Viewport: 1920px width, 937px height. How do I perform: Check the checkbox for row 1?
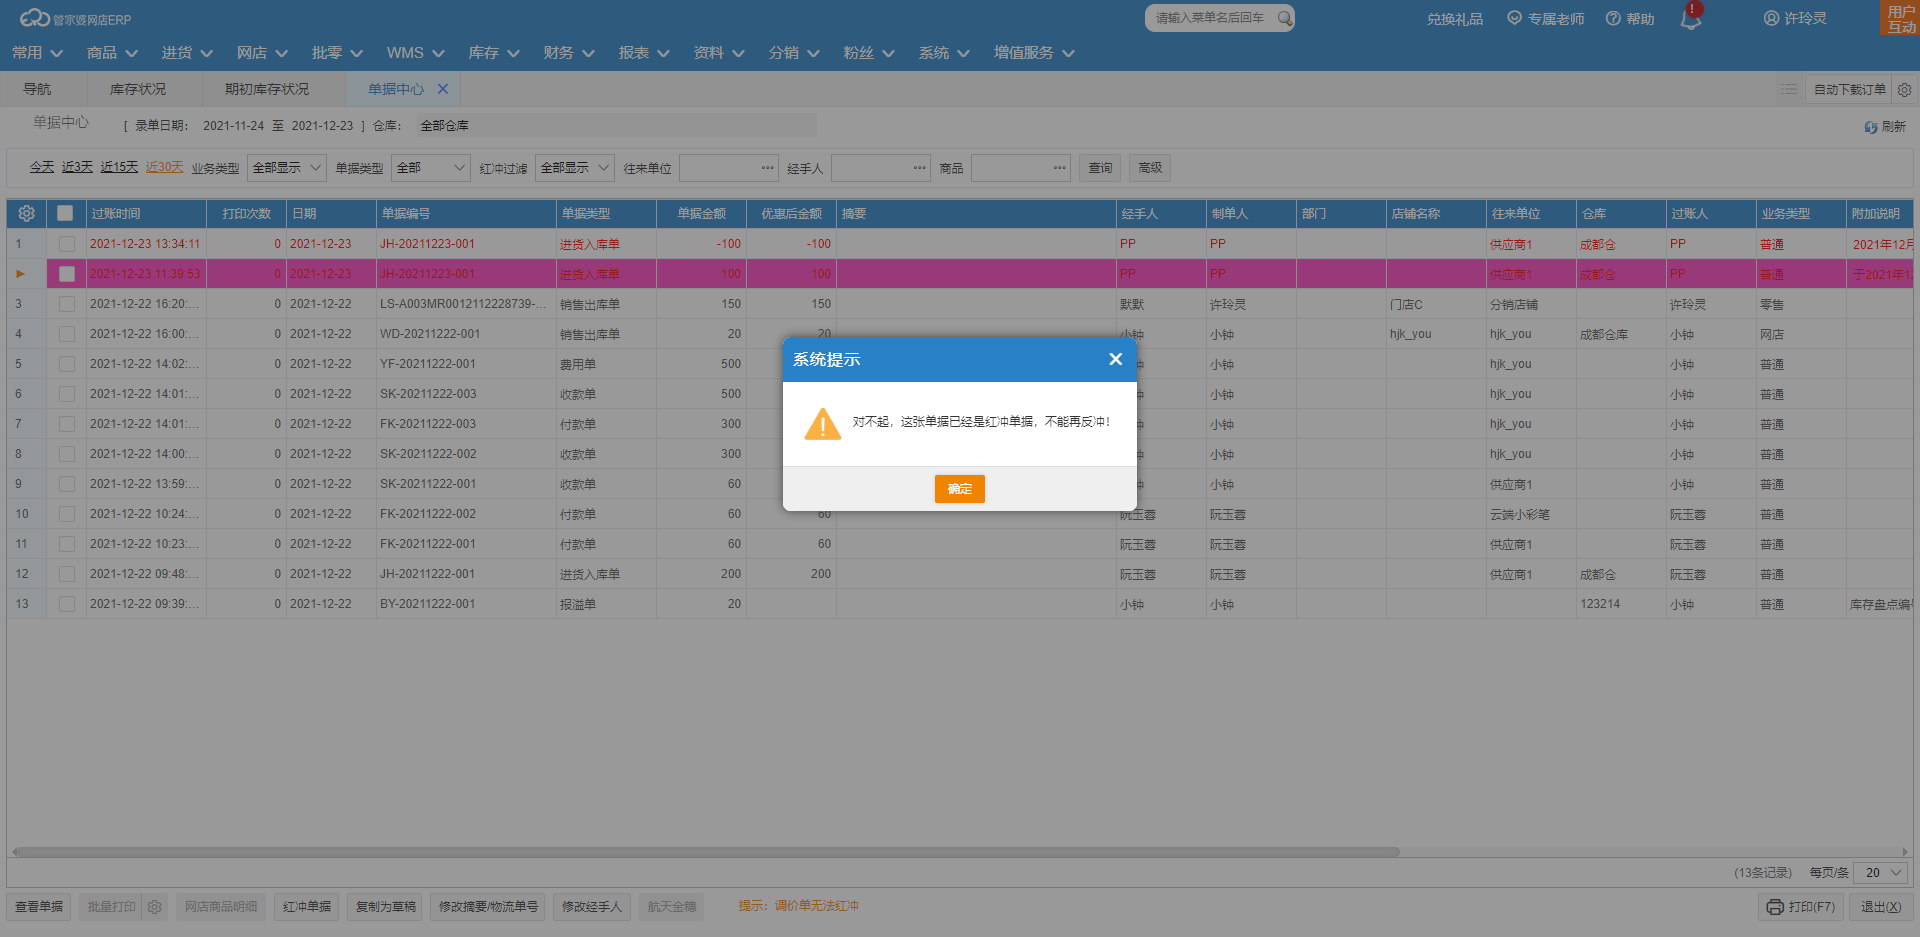tap(66, 244)
